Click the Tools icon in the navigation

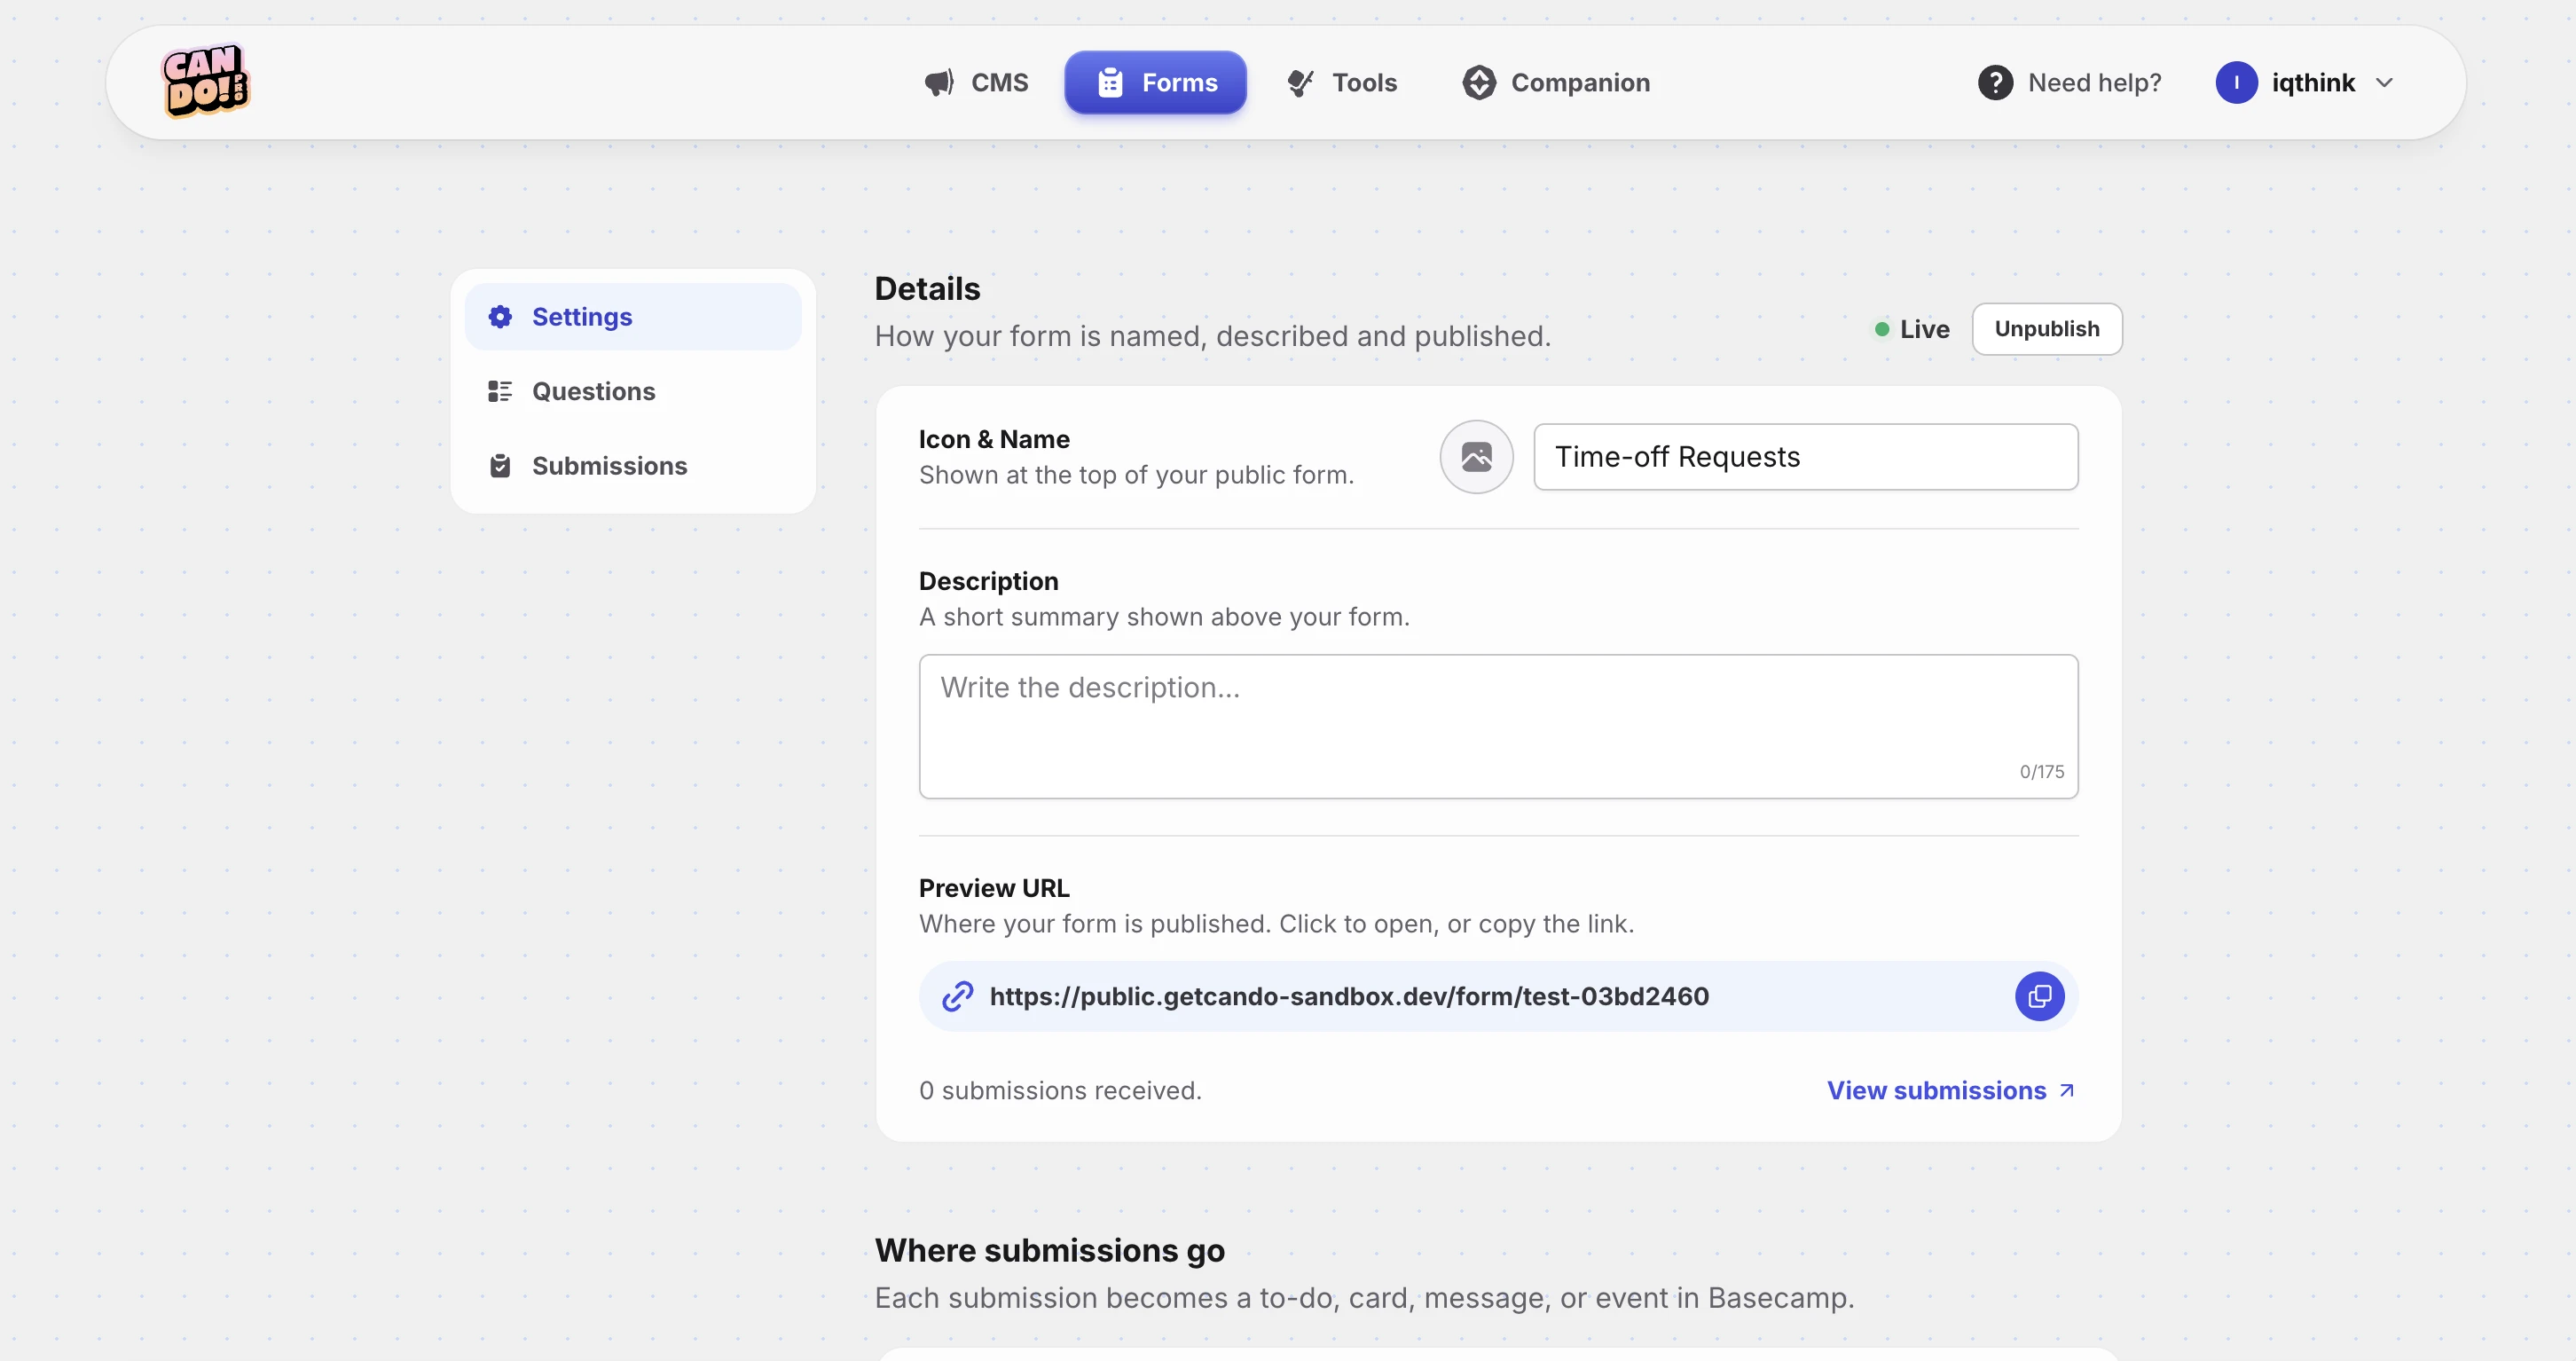coord(1300,83)
